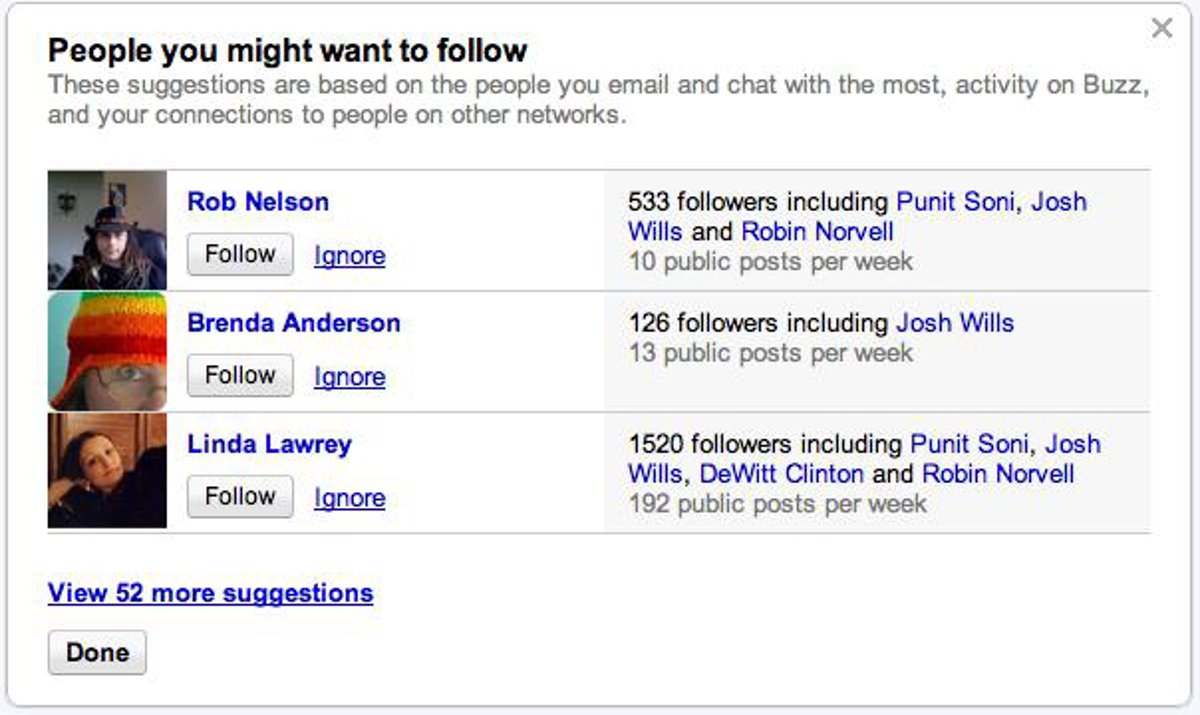Image resolution: width=1200 pixels, height=715 pixels.
Task: Open Linda Lawrey's profile picture
Action: click(x=107, y=471)
